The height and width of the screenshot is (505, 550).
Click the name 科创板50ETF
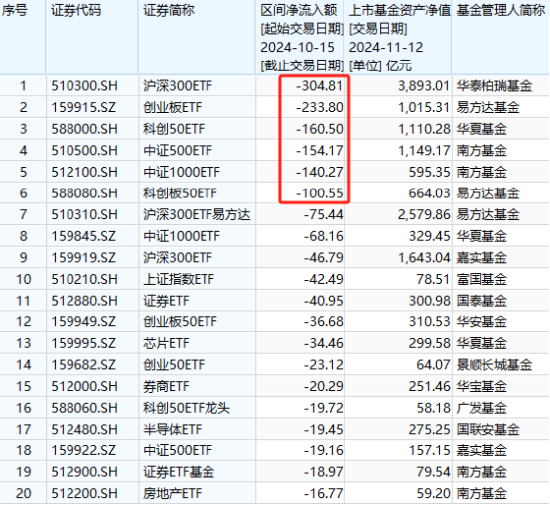pyautogui.click(x=180, y=193)
